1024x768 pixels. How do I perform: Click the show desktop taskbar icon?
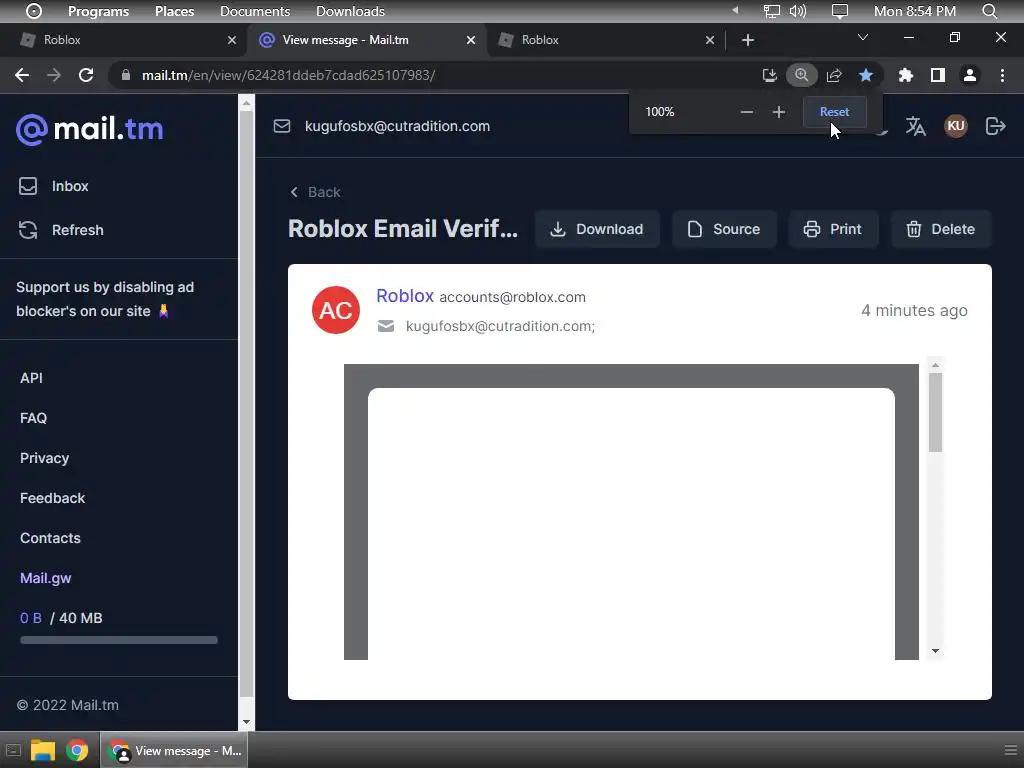coord(13,751)
